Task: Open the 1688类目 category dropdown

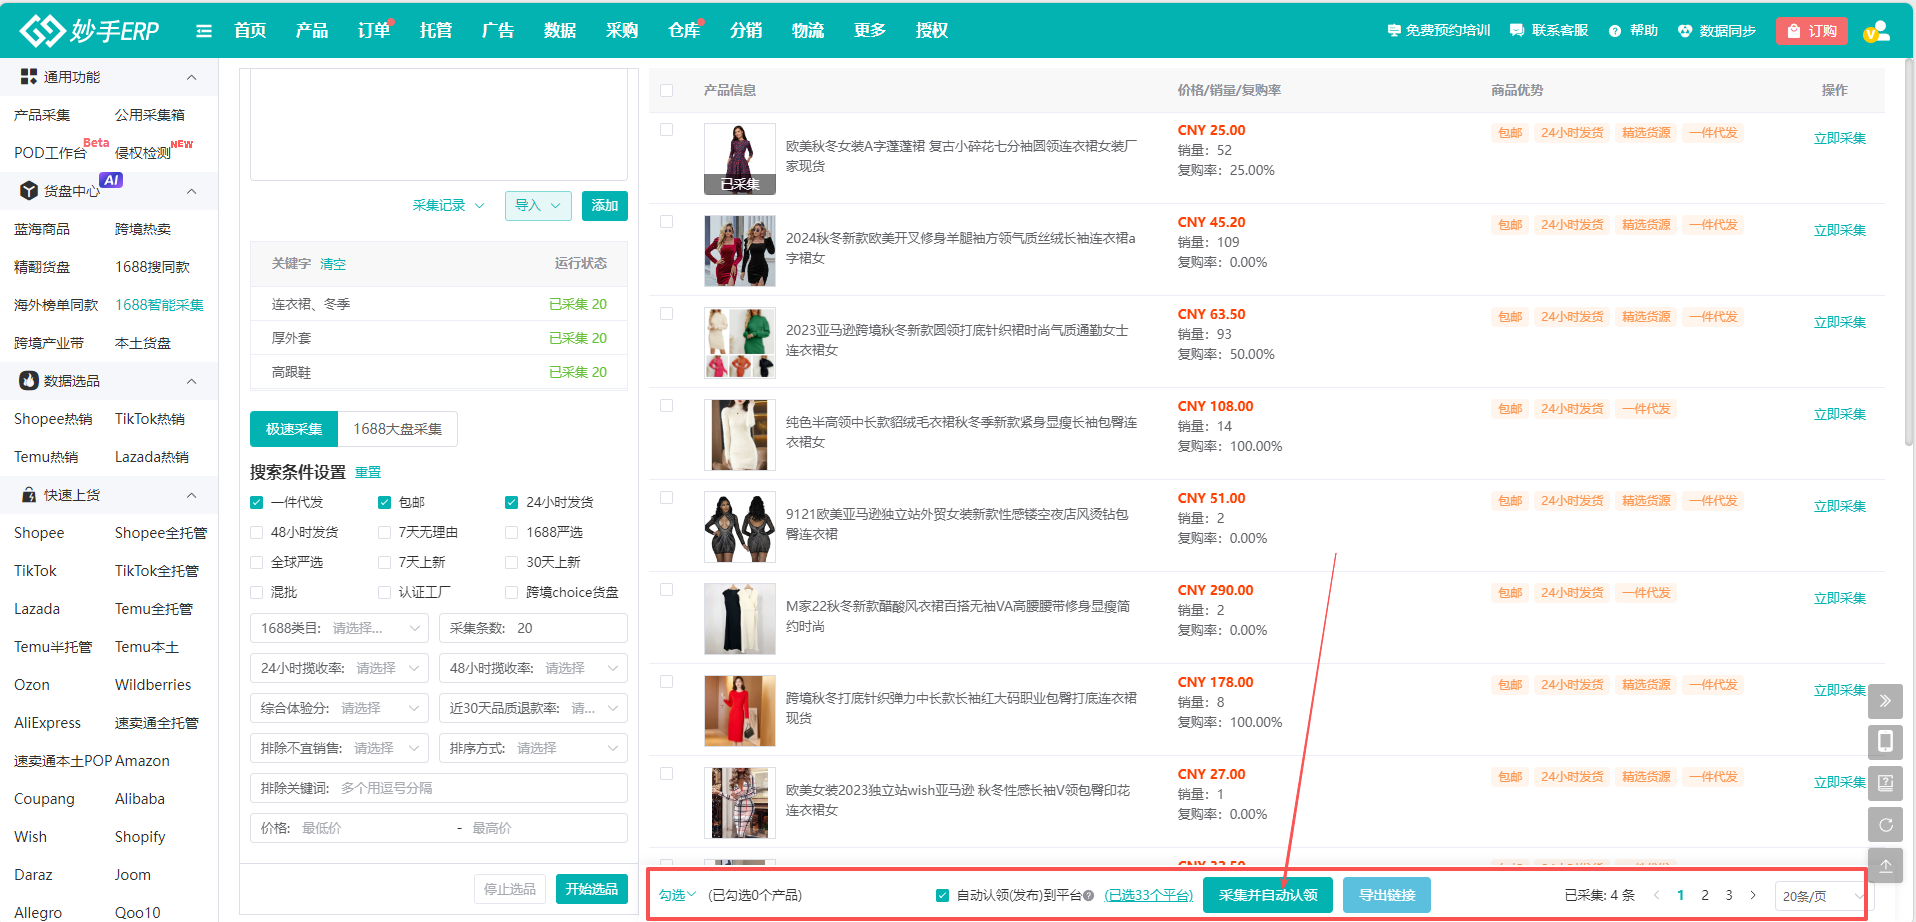Action: (x=339, y=628)
